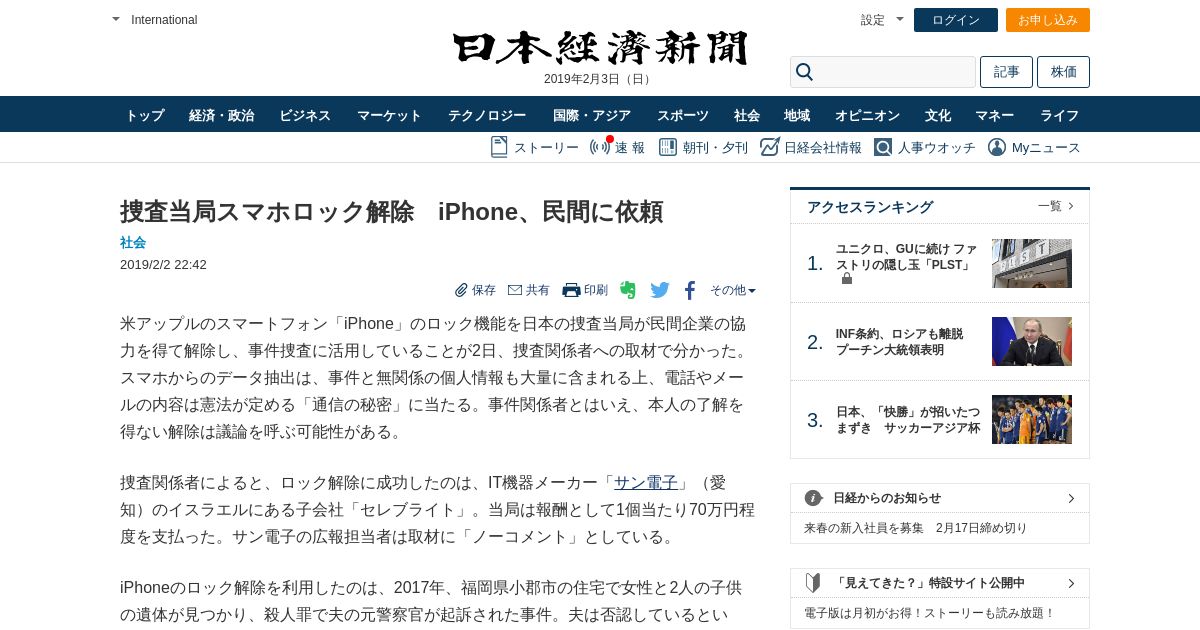Expand the 特設サイト公開中 chevron
The width and height of the screenshot is (1200, 630).
click(x=1071, y=582)
